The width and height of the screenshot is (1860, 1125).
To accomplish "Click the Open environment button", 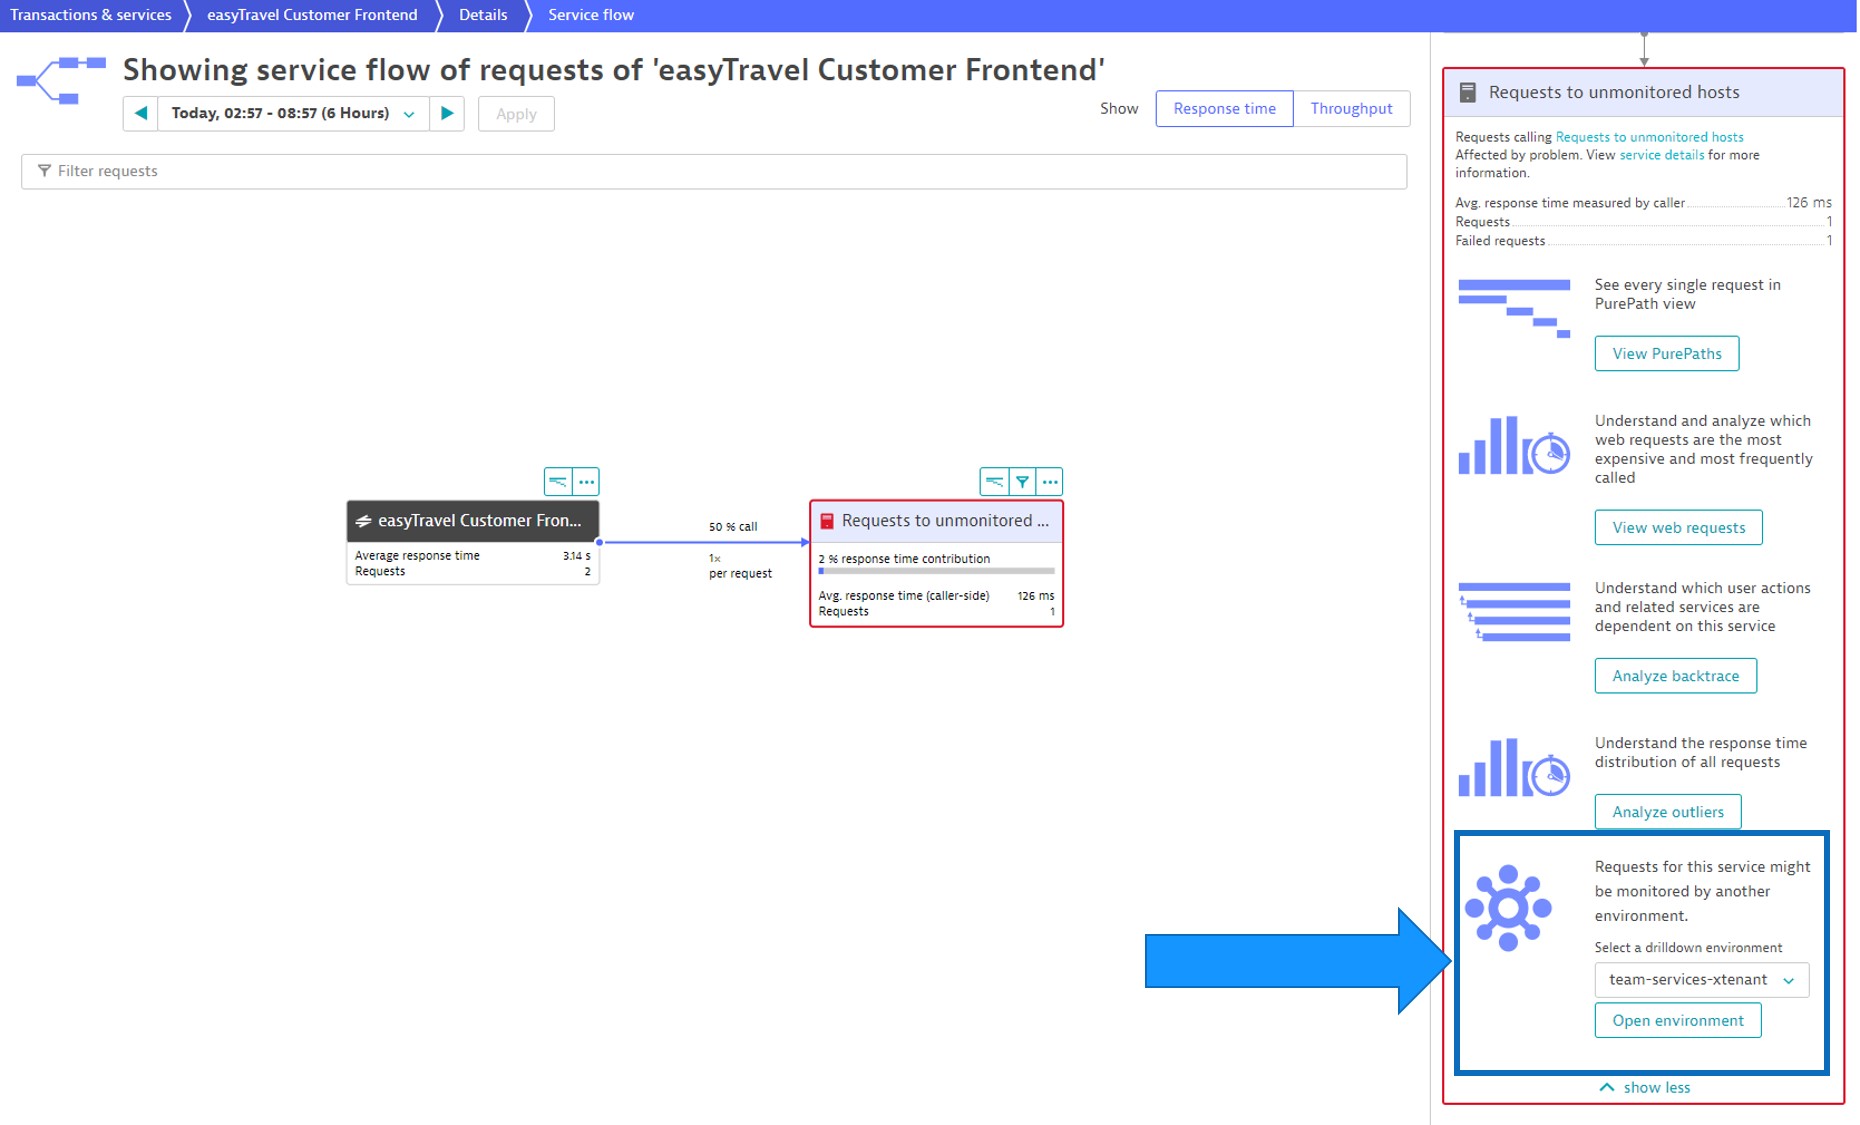I will (1677, 1020).
